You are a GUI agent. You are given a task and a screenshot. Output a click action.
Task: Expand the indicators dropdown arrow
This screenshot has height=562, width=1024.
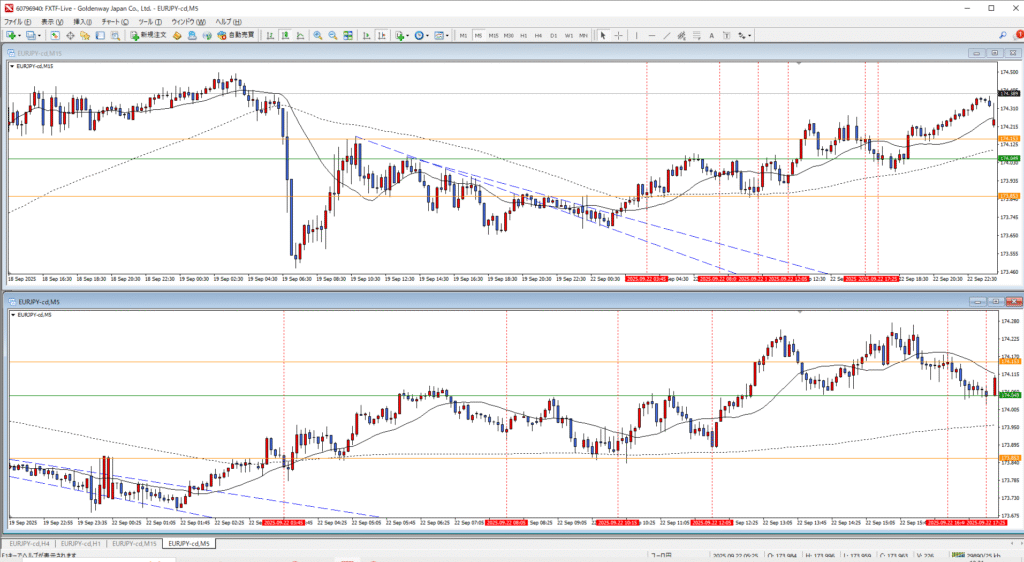point(408,35)
